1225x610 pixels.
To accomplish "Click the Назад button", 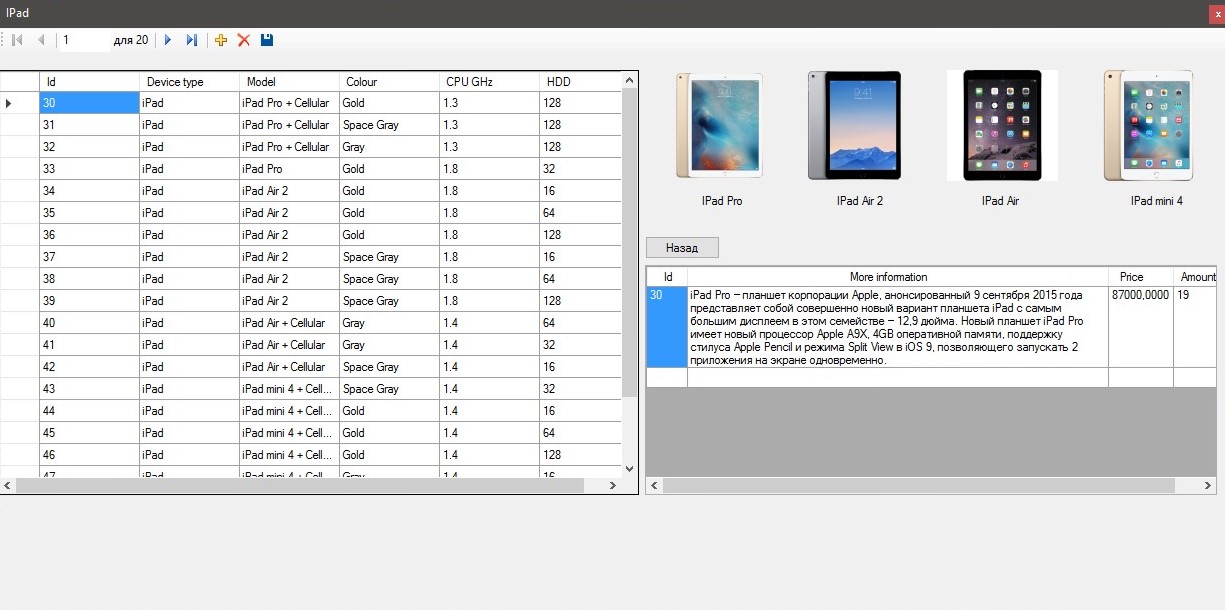I will (682, 247).
